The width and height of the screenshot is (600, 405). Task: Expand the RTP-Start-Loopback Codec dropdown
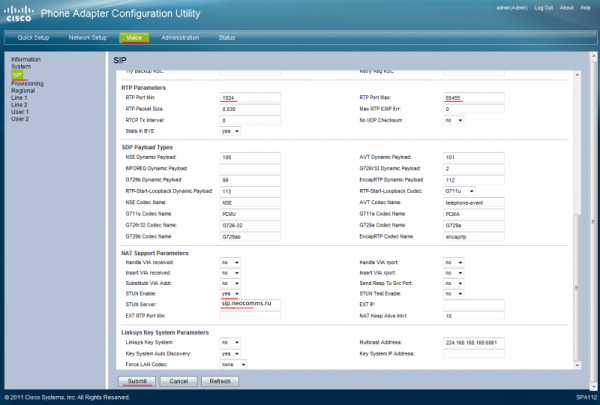coord(459,190)
